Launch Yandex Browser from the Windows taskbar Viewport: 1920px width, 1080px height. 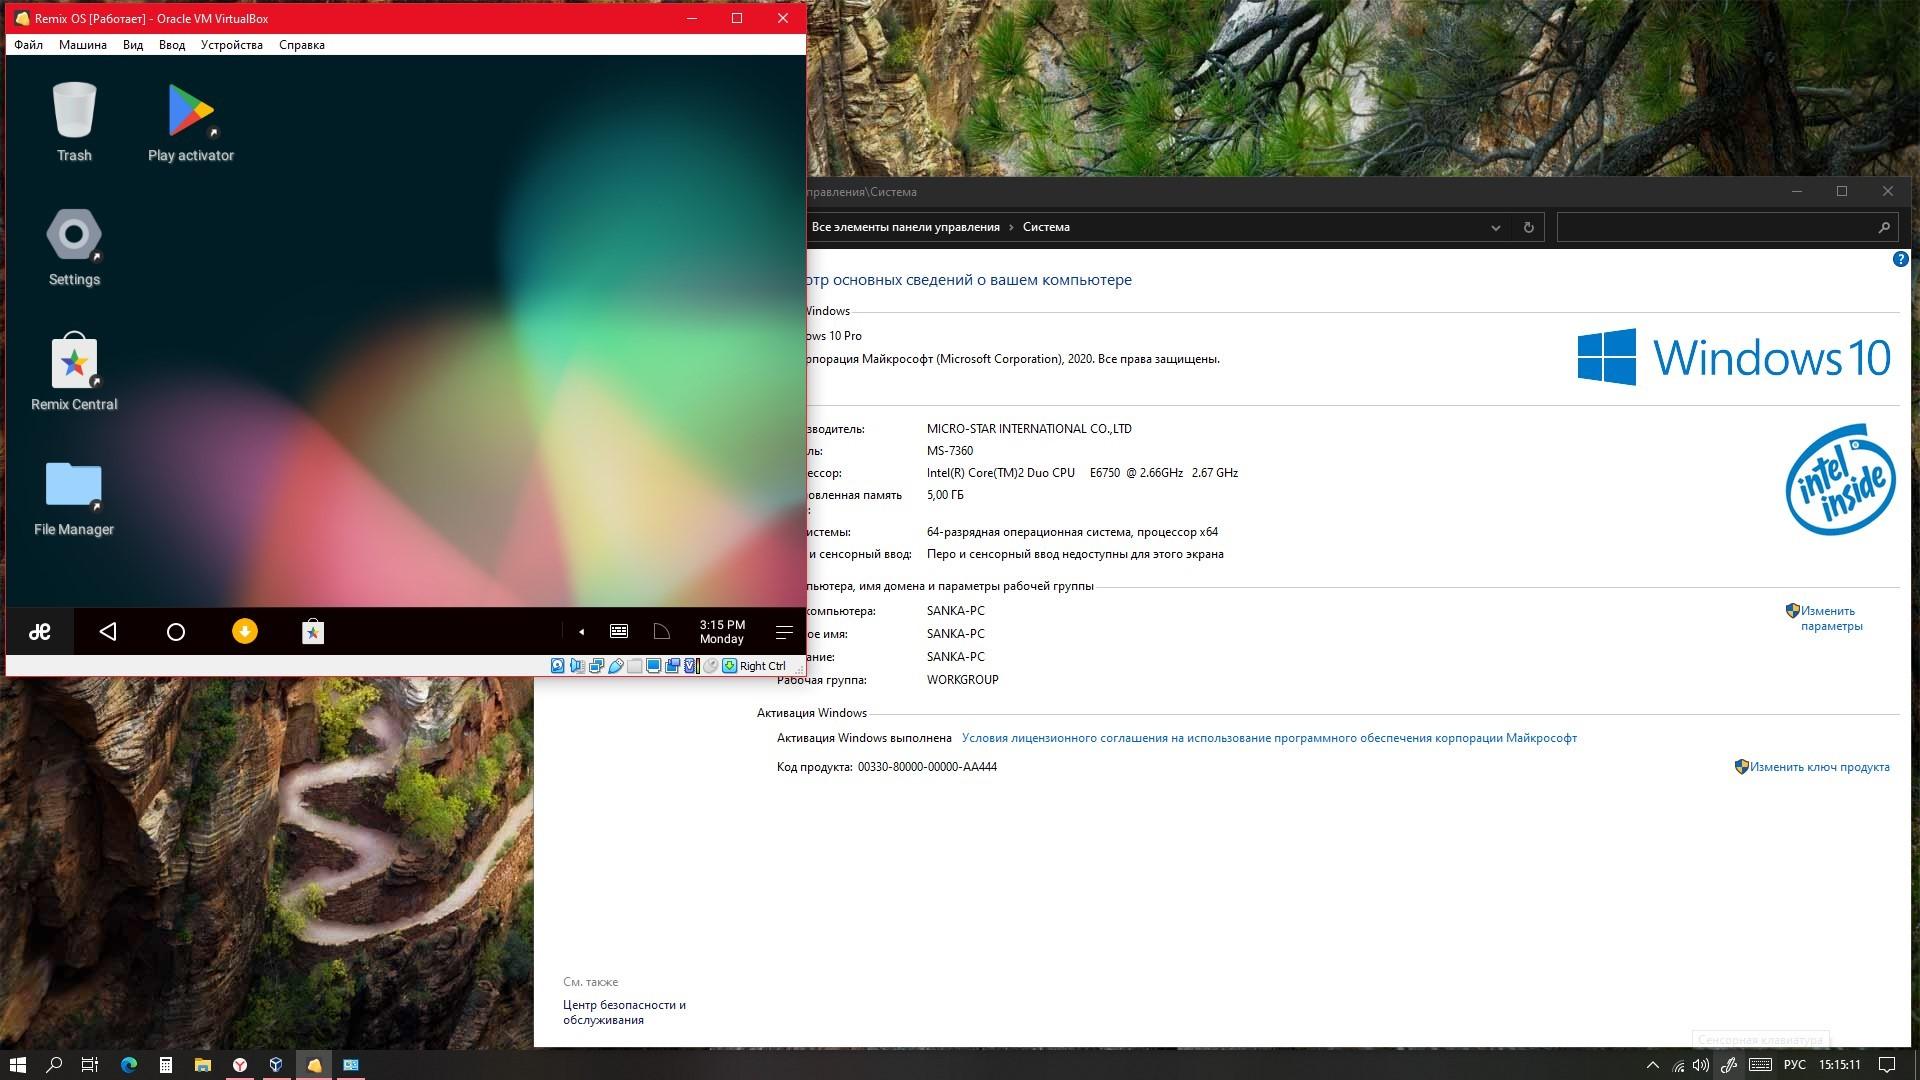[x=240, y=1064]
